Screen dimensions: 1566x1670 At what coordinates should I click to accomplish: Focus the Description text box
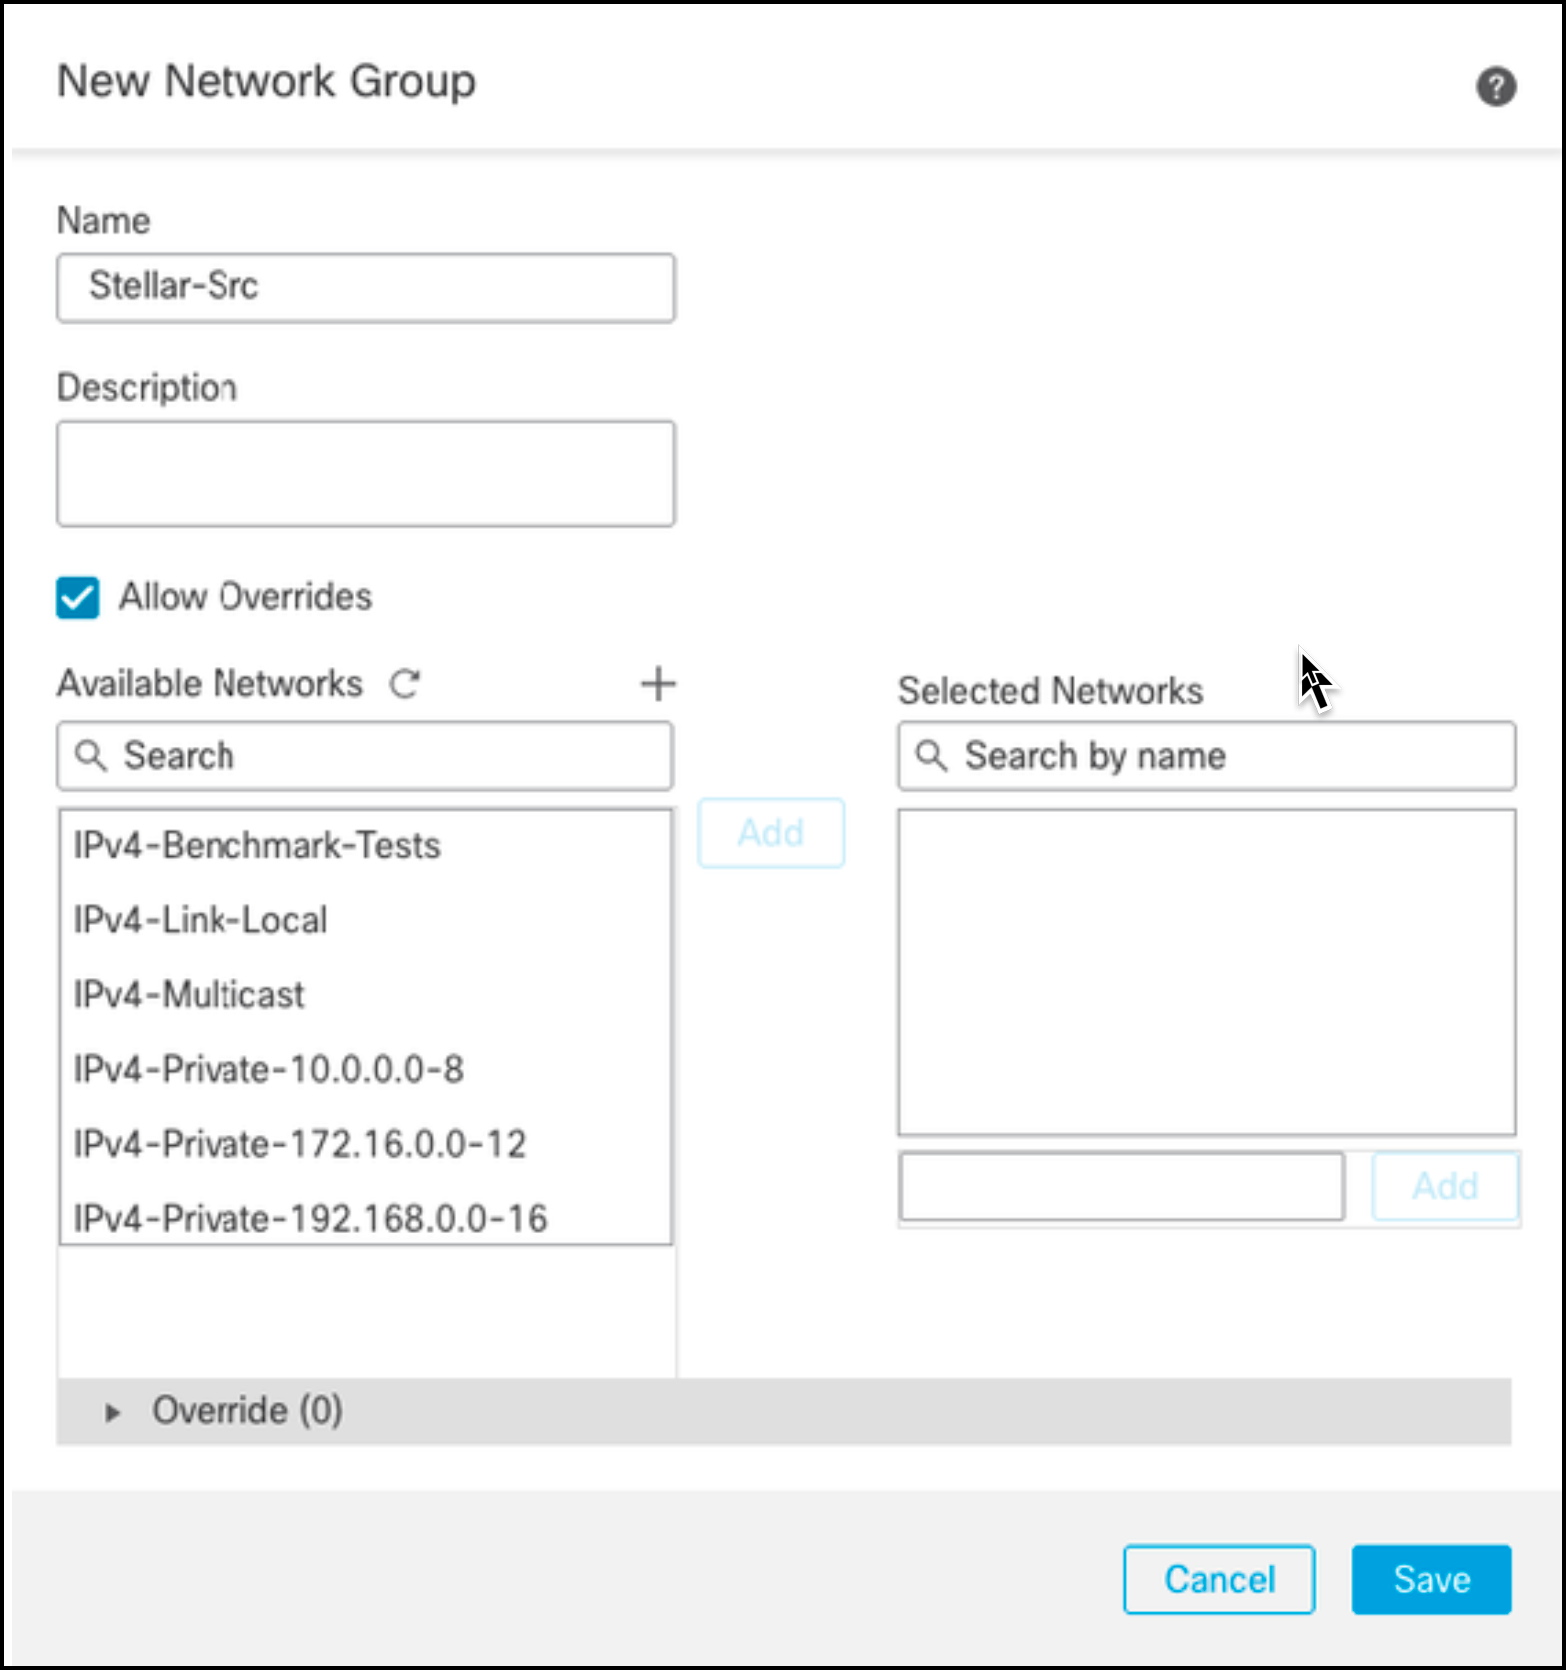pos(366,474)
